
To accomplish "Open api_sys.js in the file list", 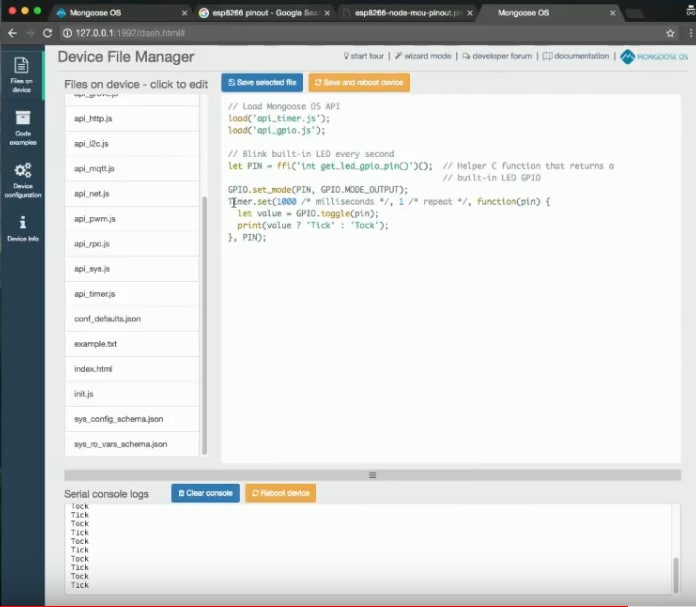I will coord(132,269).
